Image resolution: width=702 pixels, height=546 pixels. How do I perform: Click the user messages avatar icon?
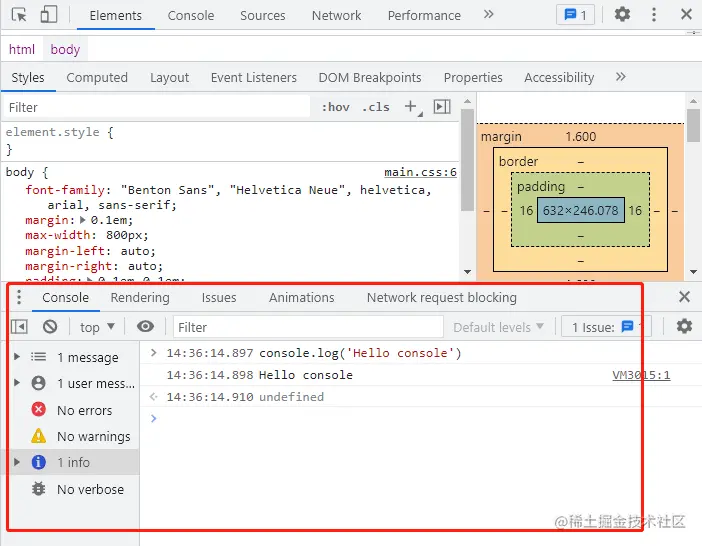point(39,383)
